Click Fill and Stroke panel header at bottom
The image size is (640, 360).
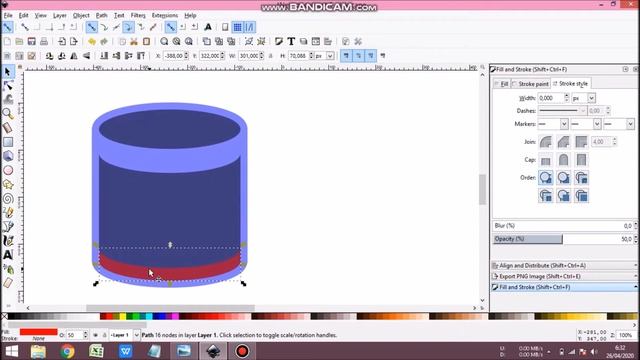[x=564, y=287]
